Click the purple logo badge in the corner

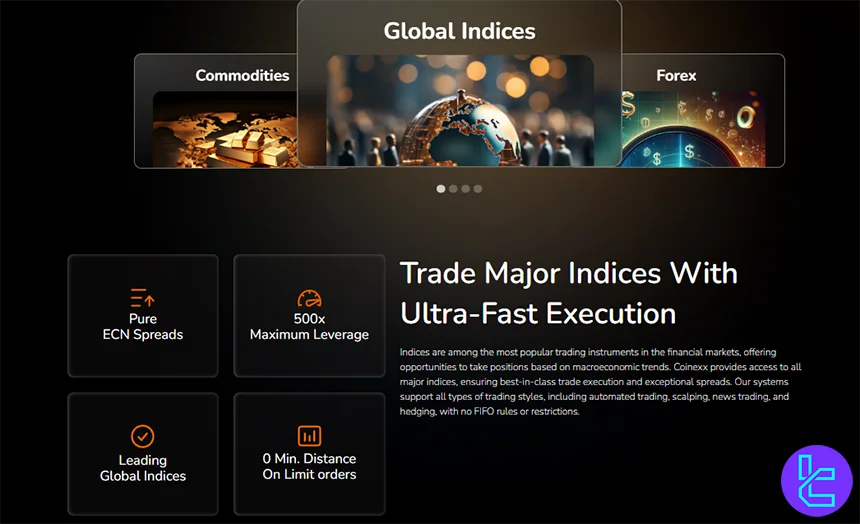[817, 481]
